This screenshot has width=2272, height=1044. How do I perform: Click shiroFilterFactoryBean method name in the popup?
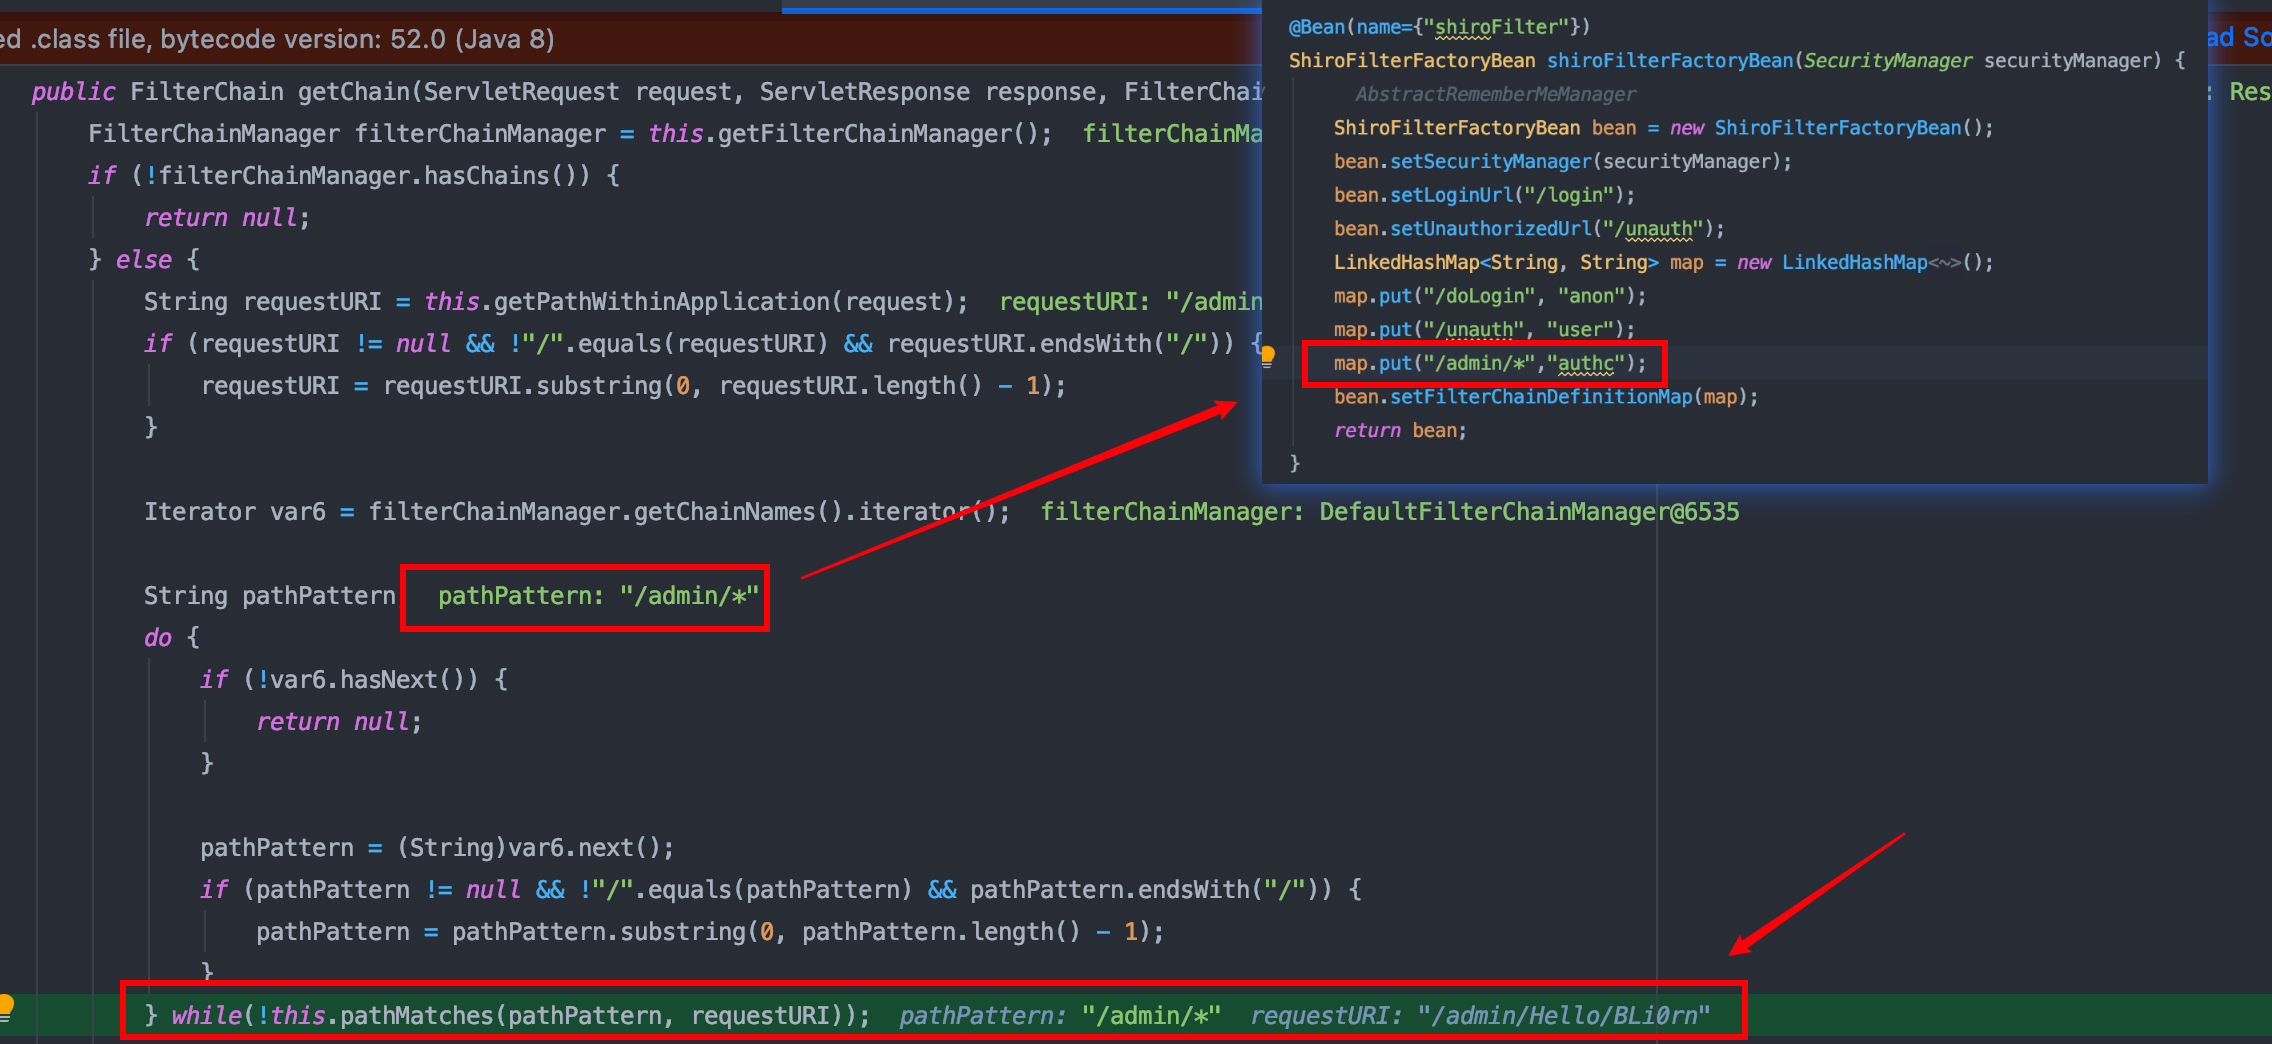1670,61
